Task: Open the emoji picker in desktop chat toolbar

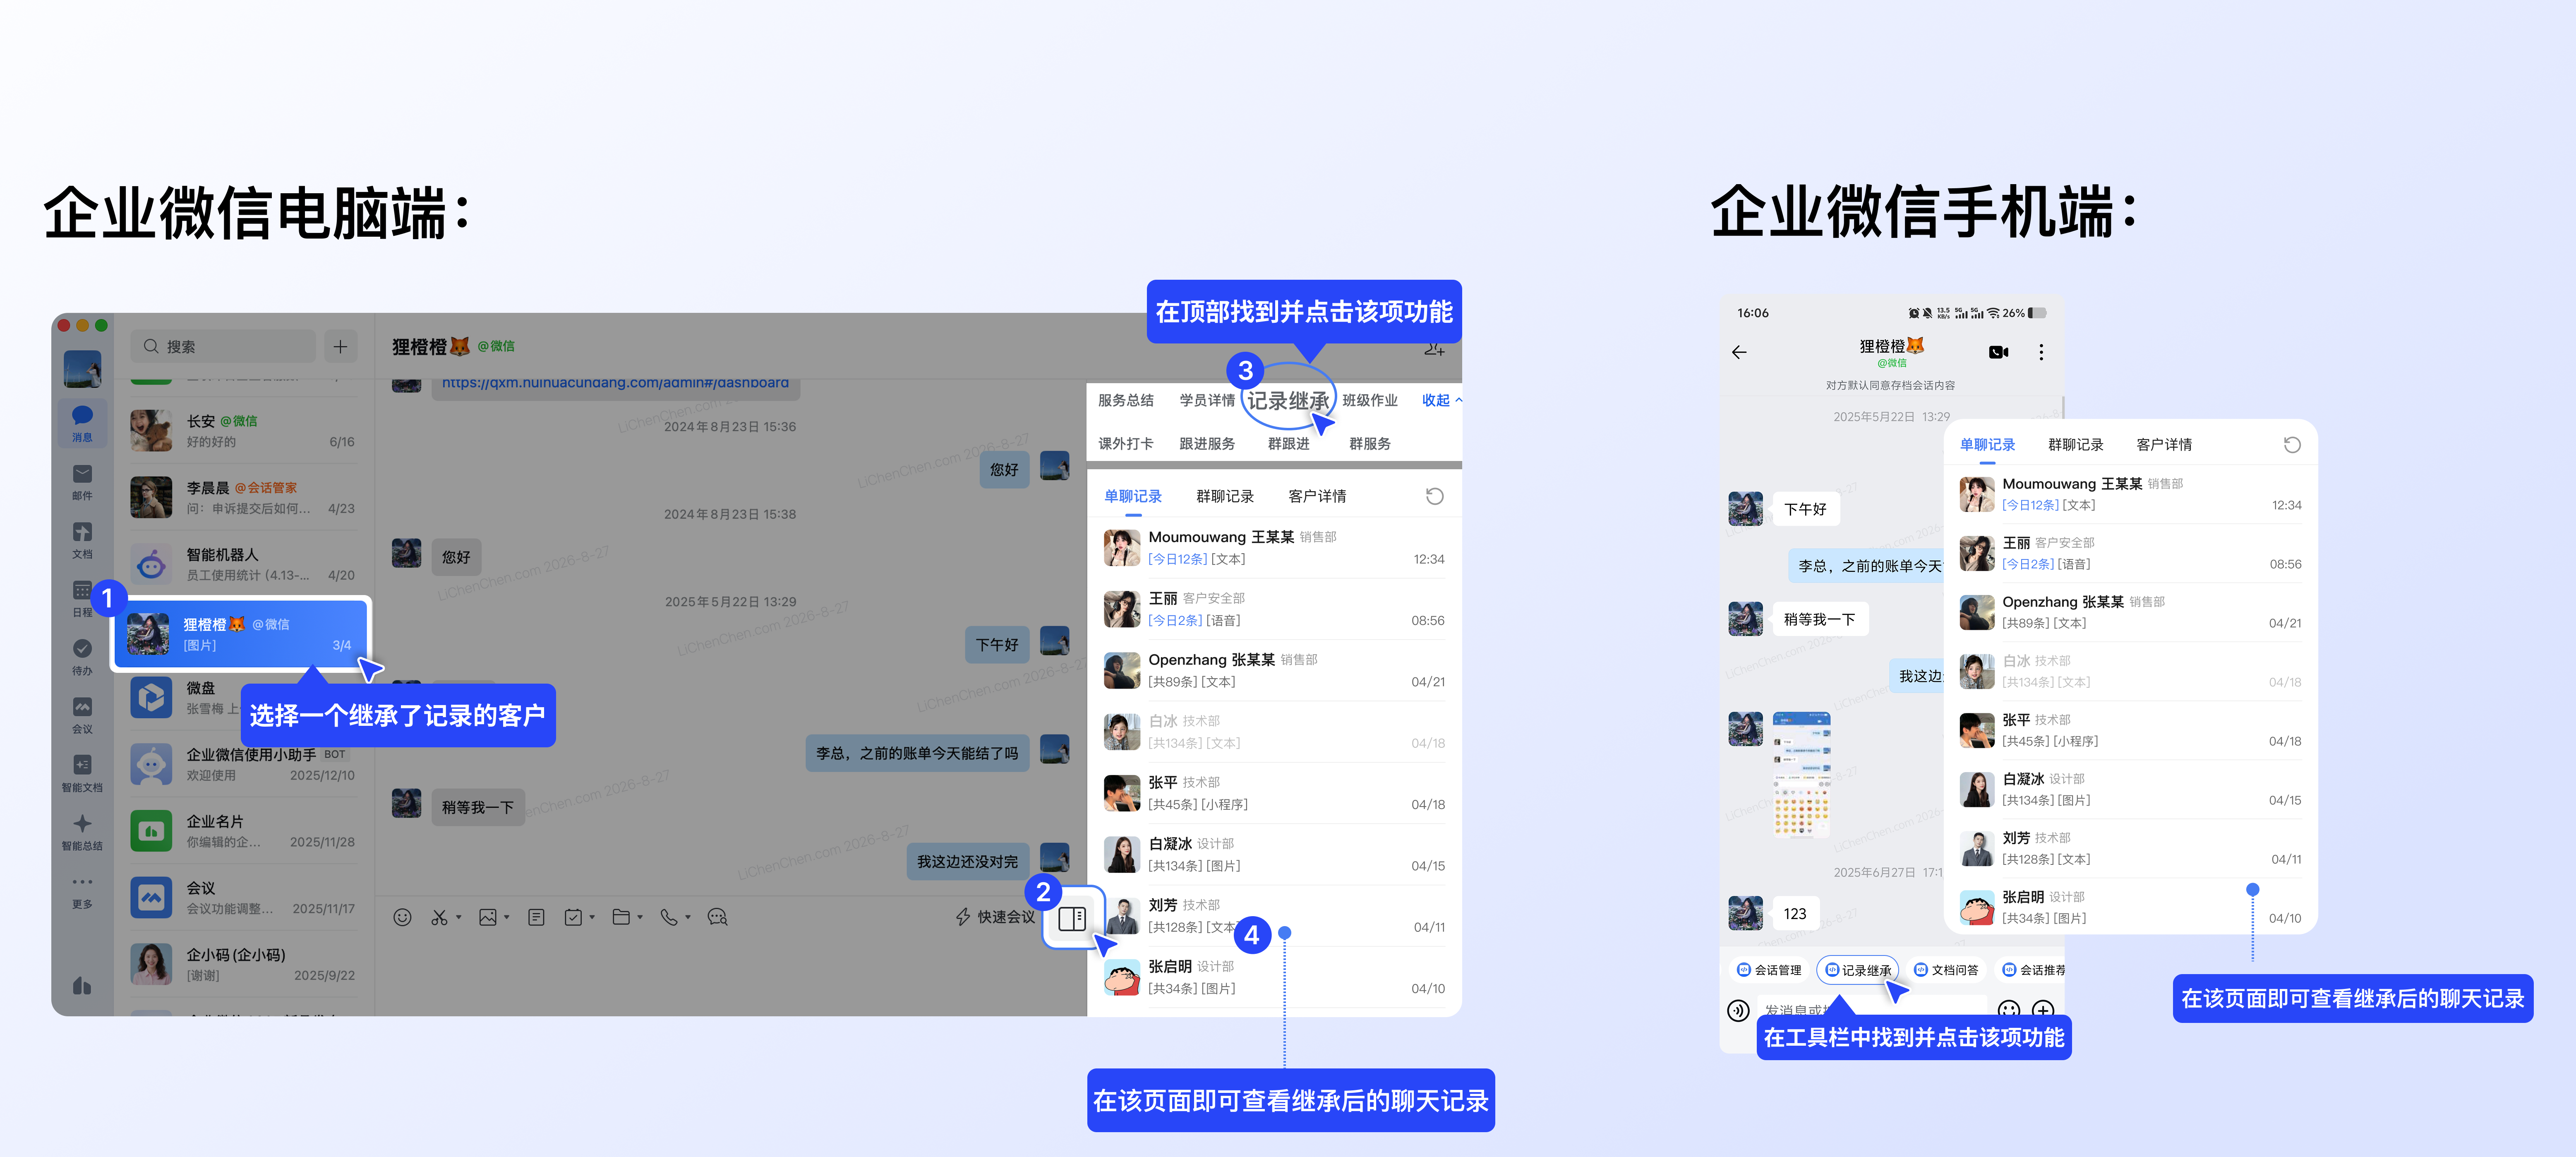Action: pyautogui.click(x=402, y=917)
